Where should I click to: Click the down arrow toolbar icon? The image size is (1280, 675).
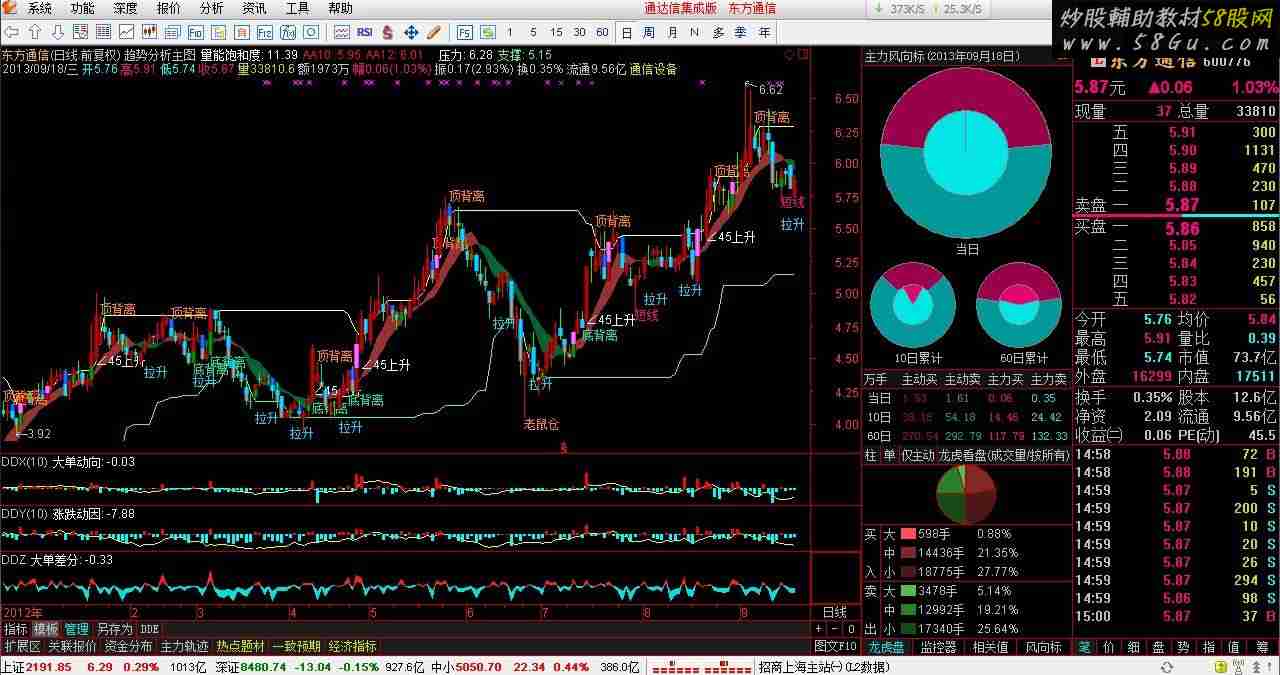(58, 32)
